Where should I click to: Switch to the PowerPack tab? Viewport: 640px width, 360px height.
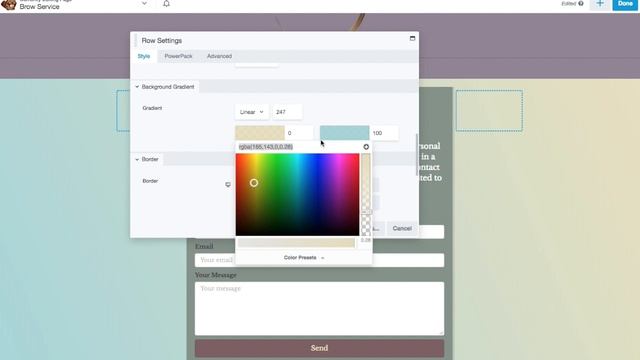click(x=178, y=56)
